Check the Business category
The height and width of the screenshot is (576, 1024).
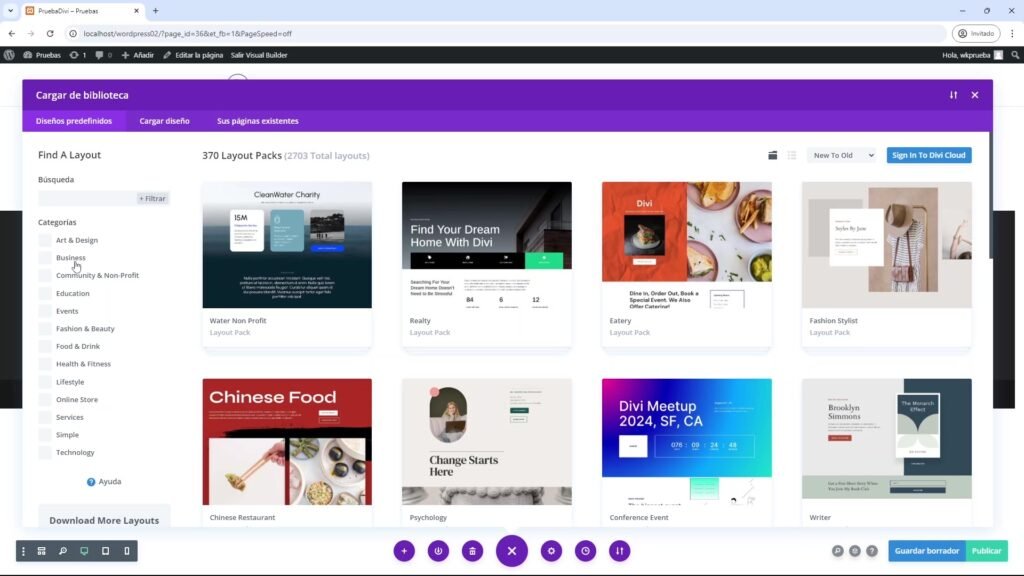44,258
